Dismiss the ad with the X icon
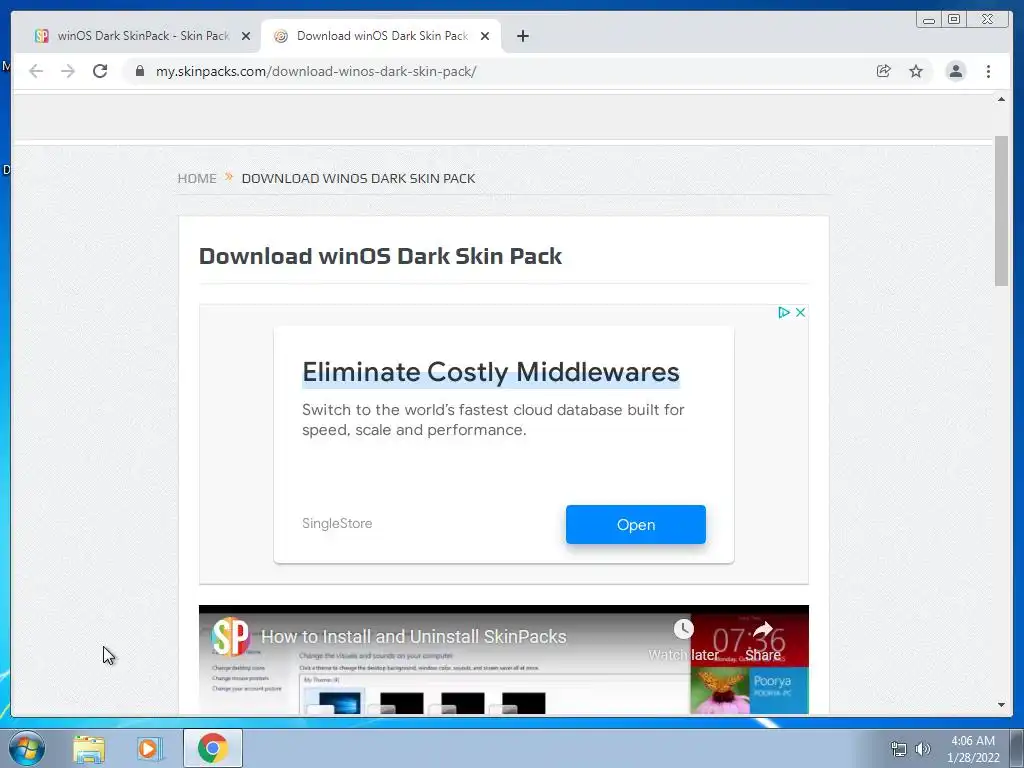This screenshot has width=1024, height=768. [x=800, y=312]
